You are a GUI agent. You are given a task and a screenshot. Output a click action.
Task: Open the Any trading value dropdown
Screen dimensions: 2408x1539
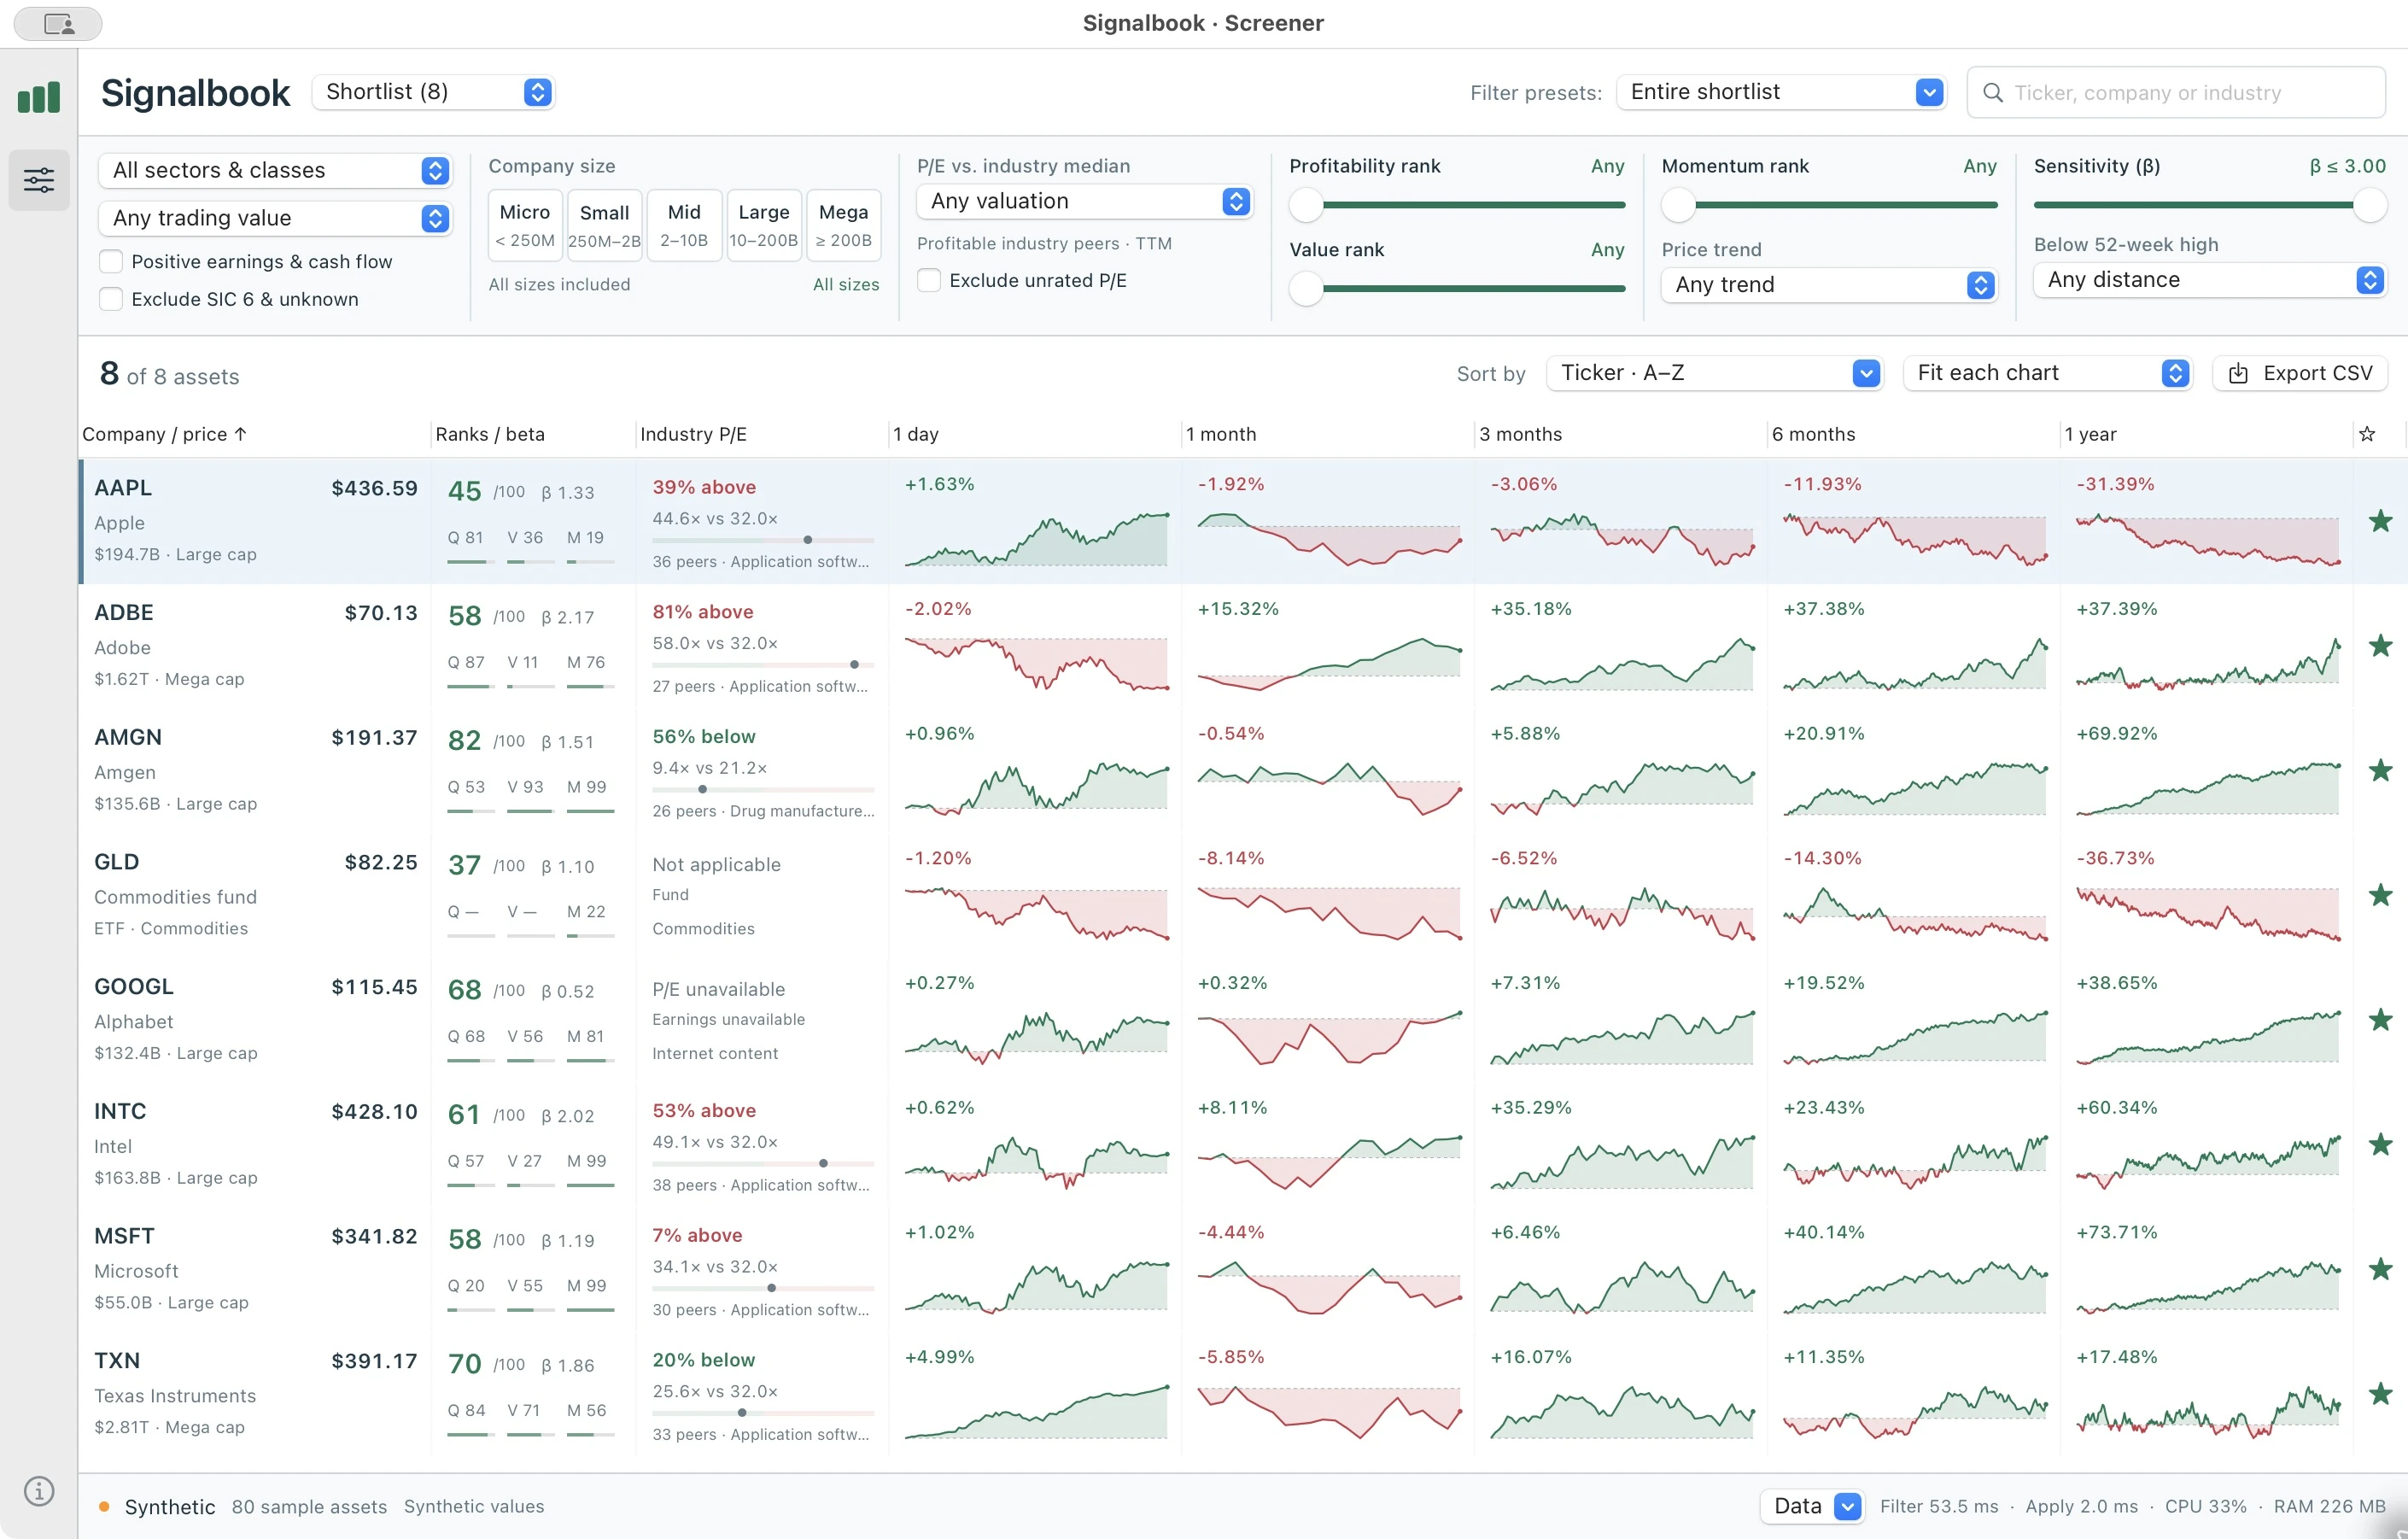pyautogui.click(x=275, y=219)
